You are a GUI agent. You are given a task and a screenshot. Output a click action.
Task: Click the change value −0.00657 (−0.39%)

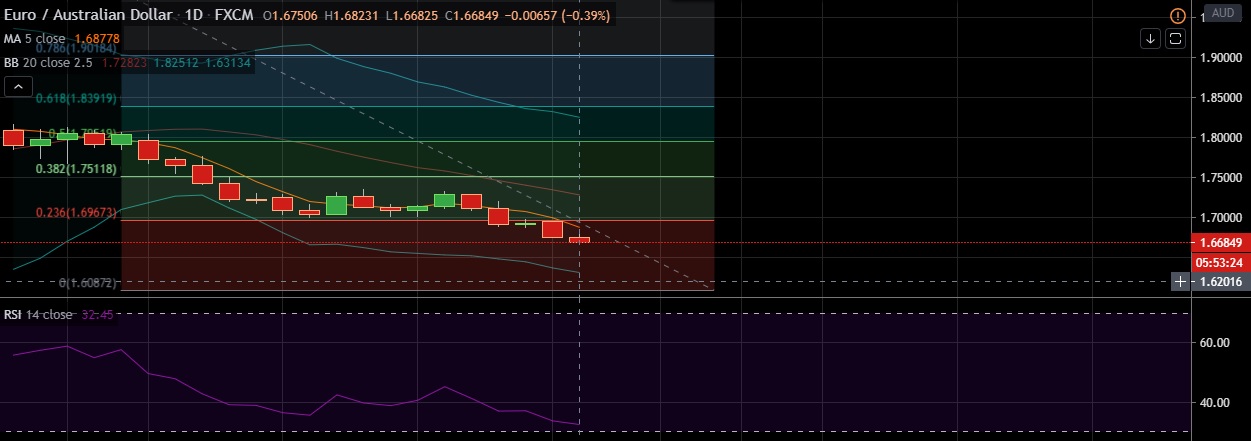557,17
